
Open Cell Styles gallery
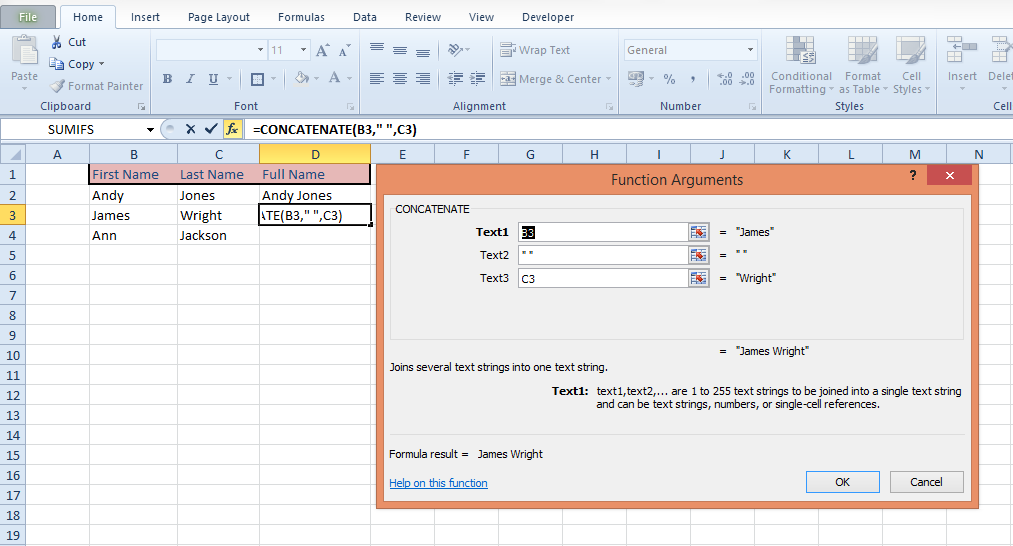pos(911,65)
